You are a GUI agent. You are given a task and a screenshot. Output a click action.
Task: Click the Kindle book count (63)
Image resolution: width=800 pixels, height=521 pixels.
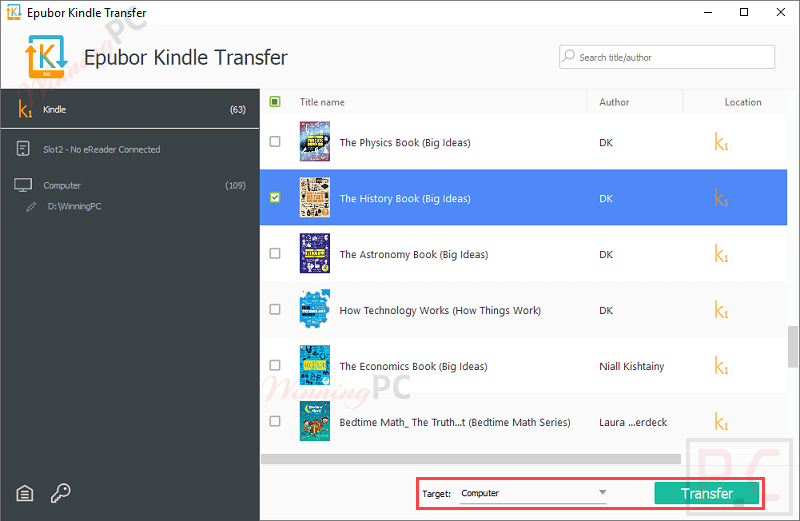[237, 109]
